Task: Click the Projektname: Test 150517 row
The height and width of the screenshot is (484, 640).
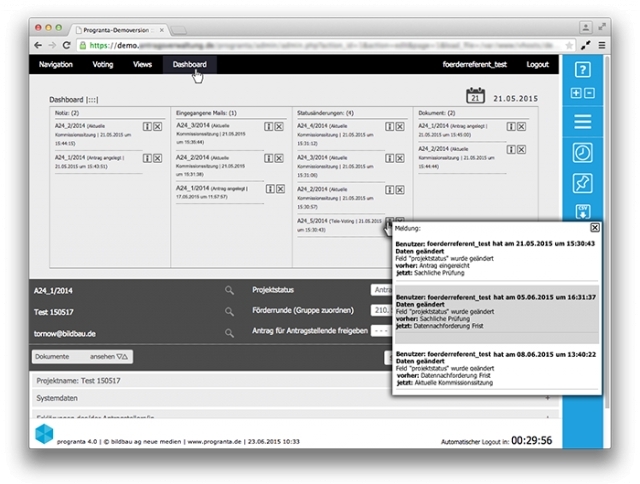Action: [211, 381]
